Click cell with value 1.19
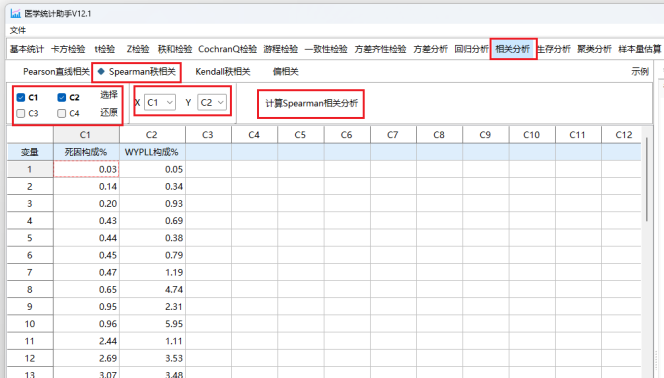Image resolution: width=664 pixels, height=378 pixels. 152,272
